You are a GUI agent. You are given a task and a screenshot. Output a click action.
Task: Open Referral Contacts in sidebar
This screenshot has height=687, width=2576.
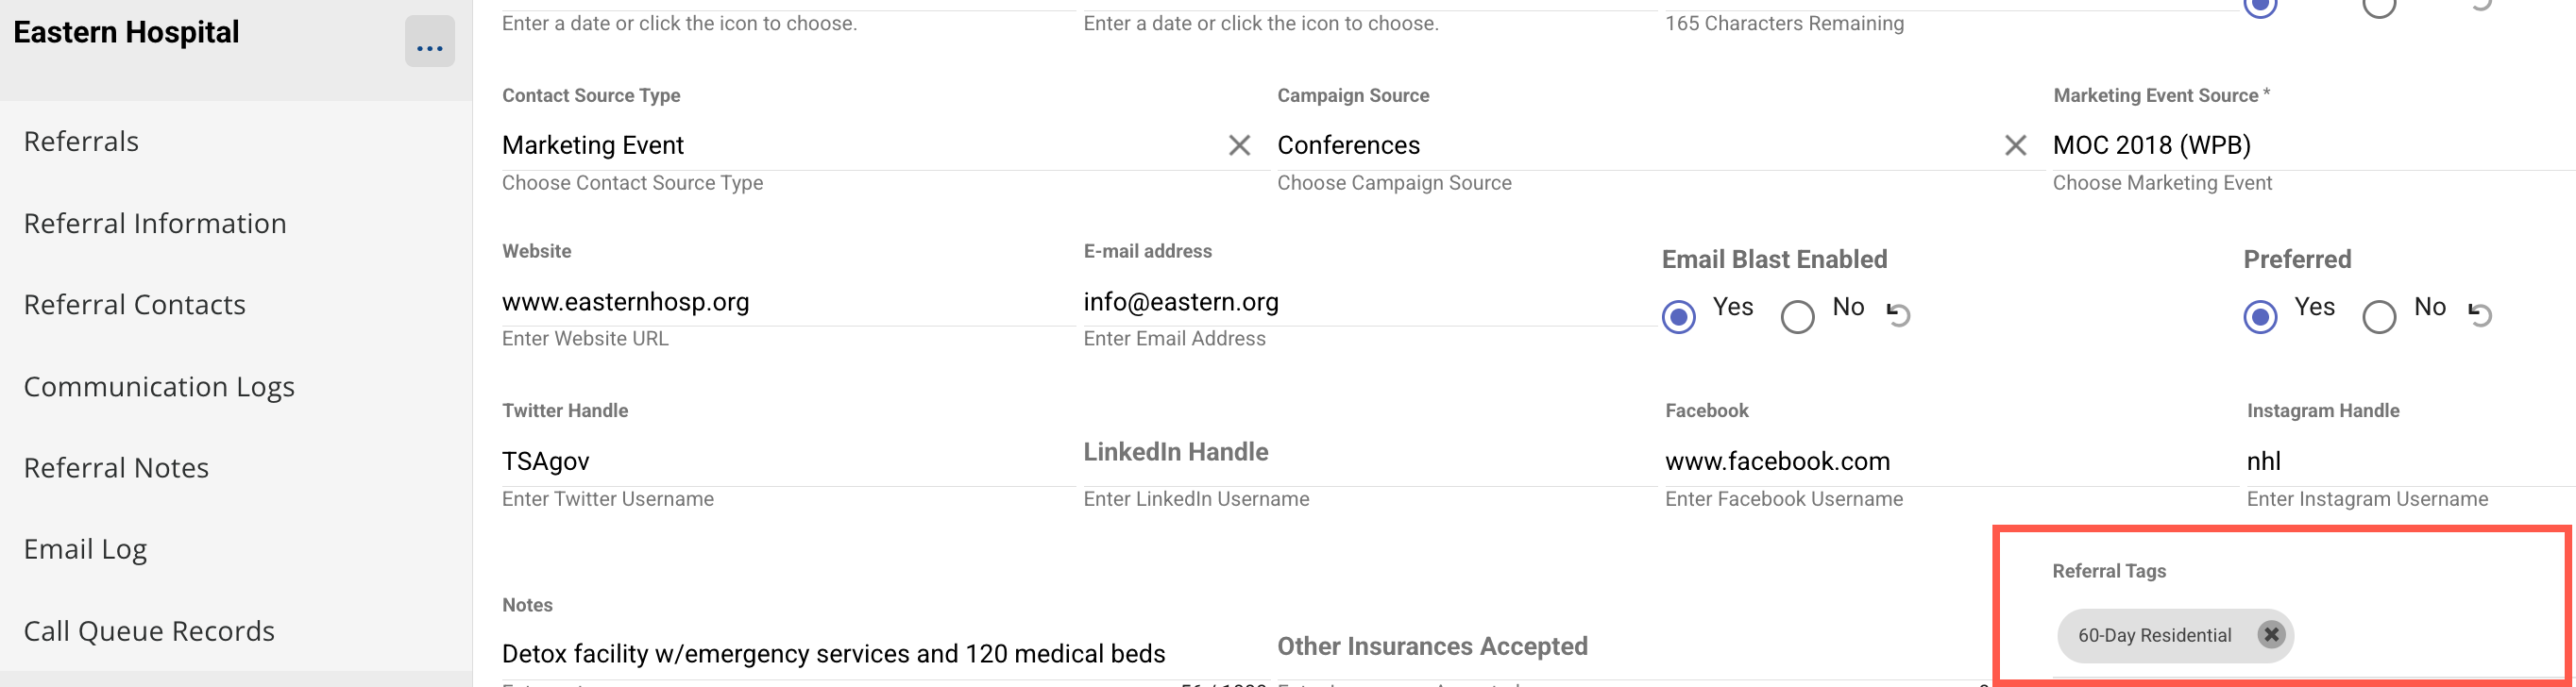(135, 304)
